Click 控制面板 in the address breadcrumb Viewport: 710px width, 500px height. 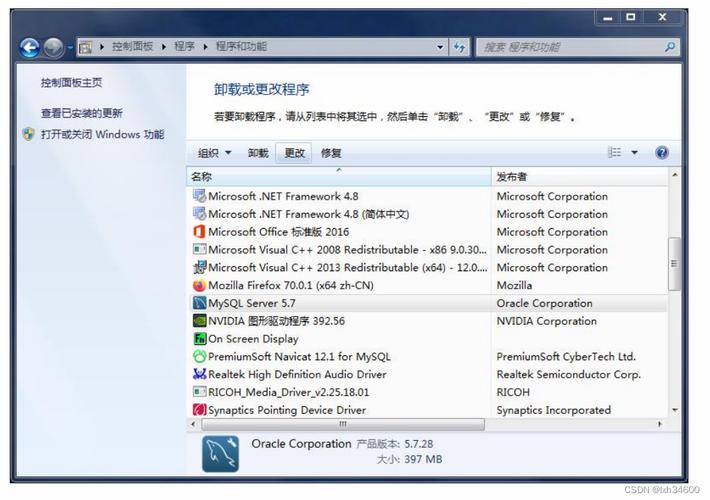click(x=132, y=47)
